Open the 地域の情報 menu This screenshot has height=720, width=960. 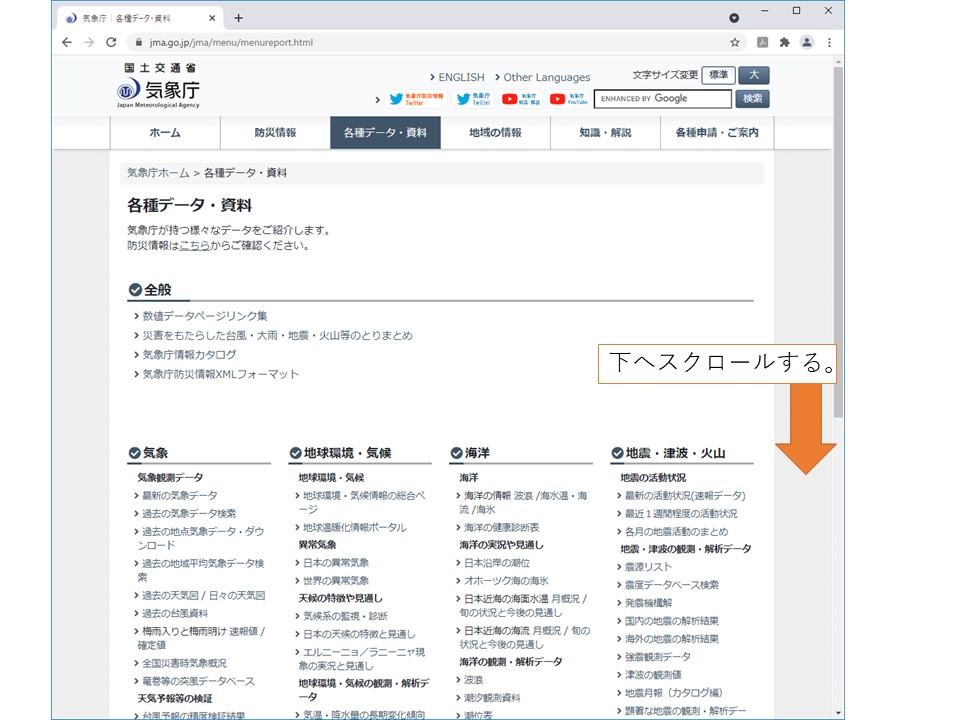(x=495, y=132)
